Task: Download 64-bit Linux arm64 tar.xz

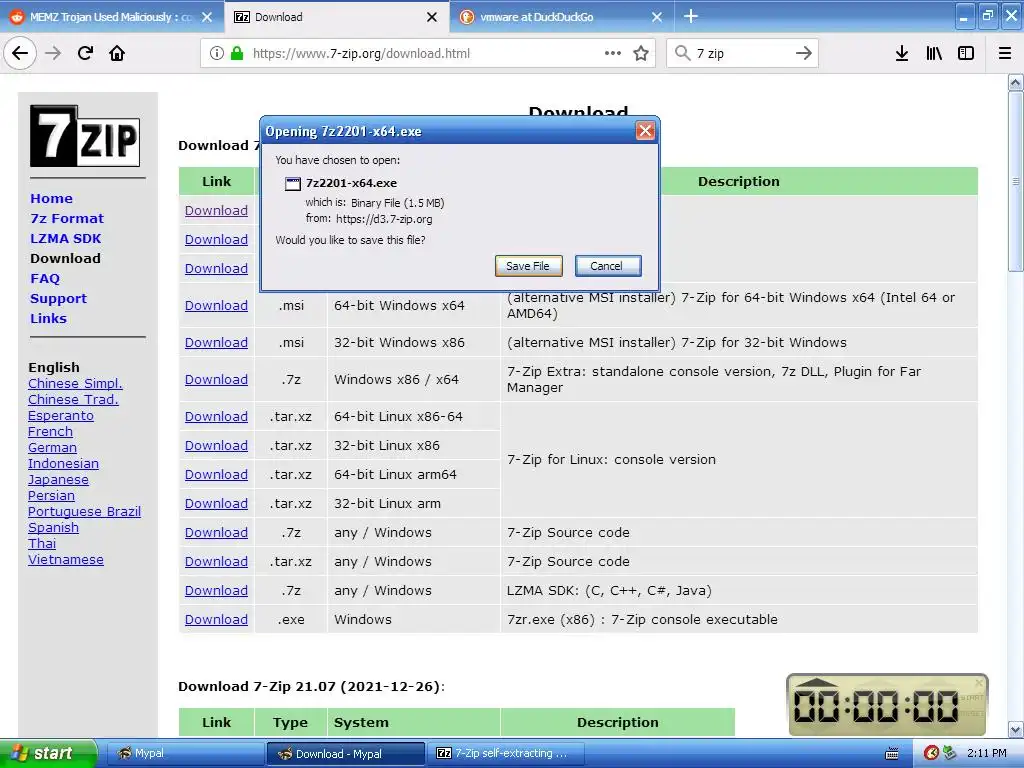Action: click(216, 474)
